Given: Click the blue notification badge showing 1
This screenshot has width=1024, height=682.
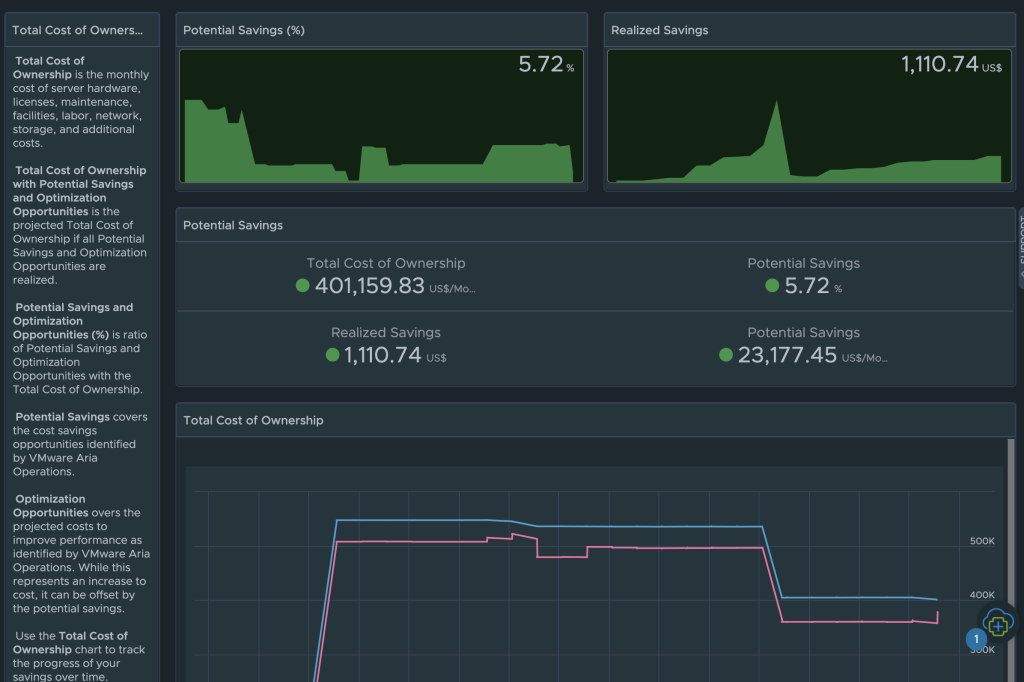Looking at the screenshot, I should click(x=977, y=639).
